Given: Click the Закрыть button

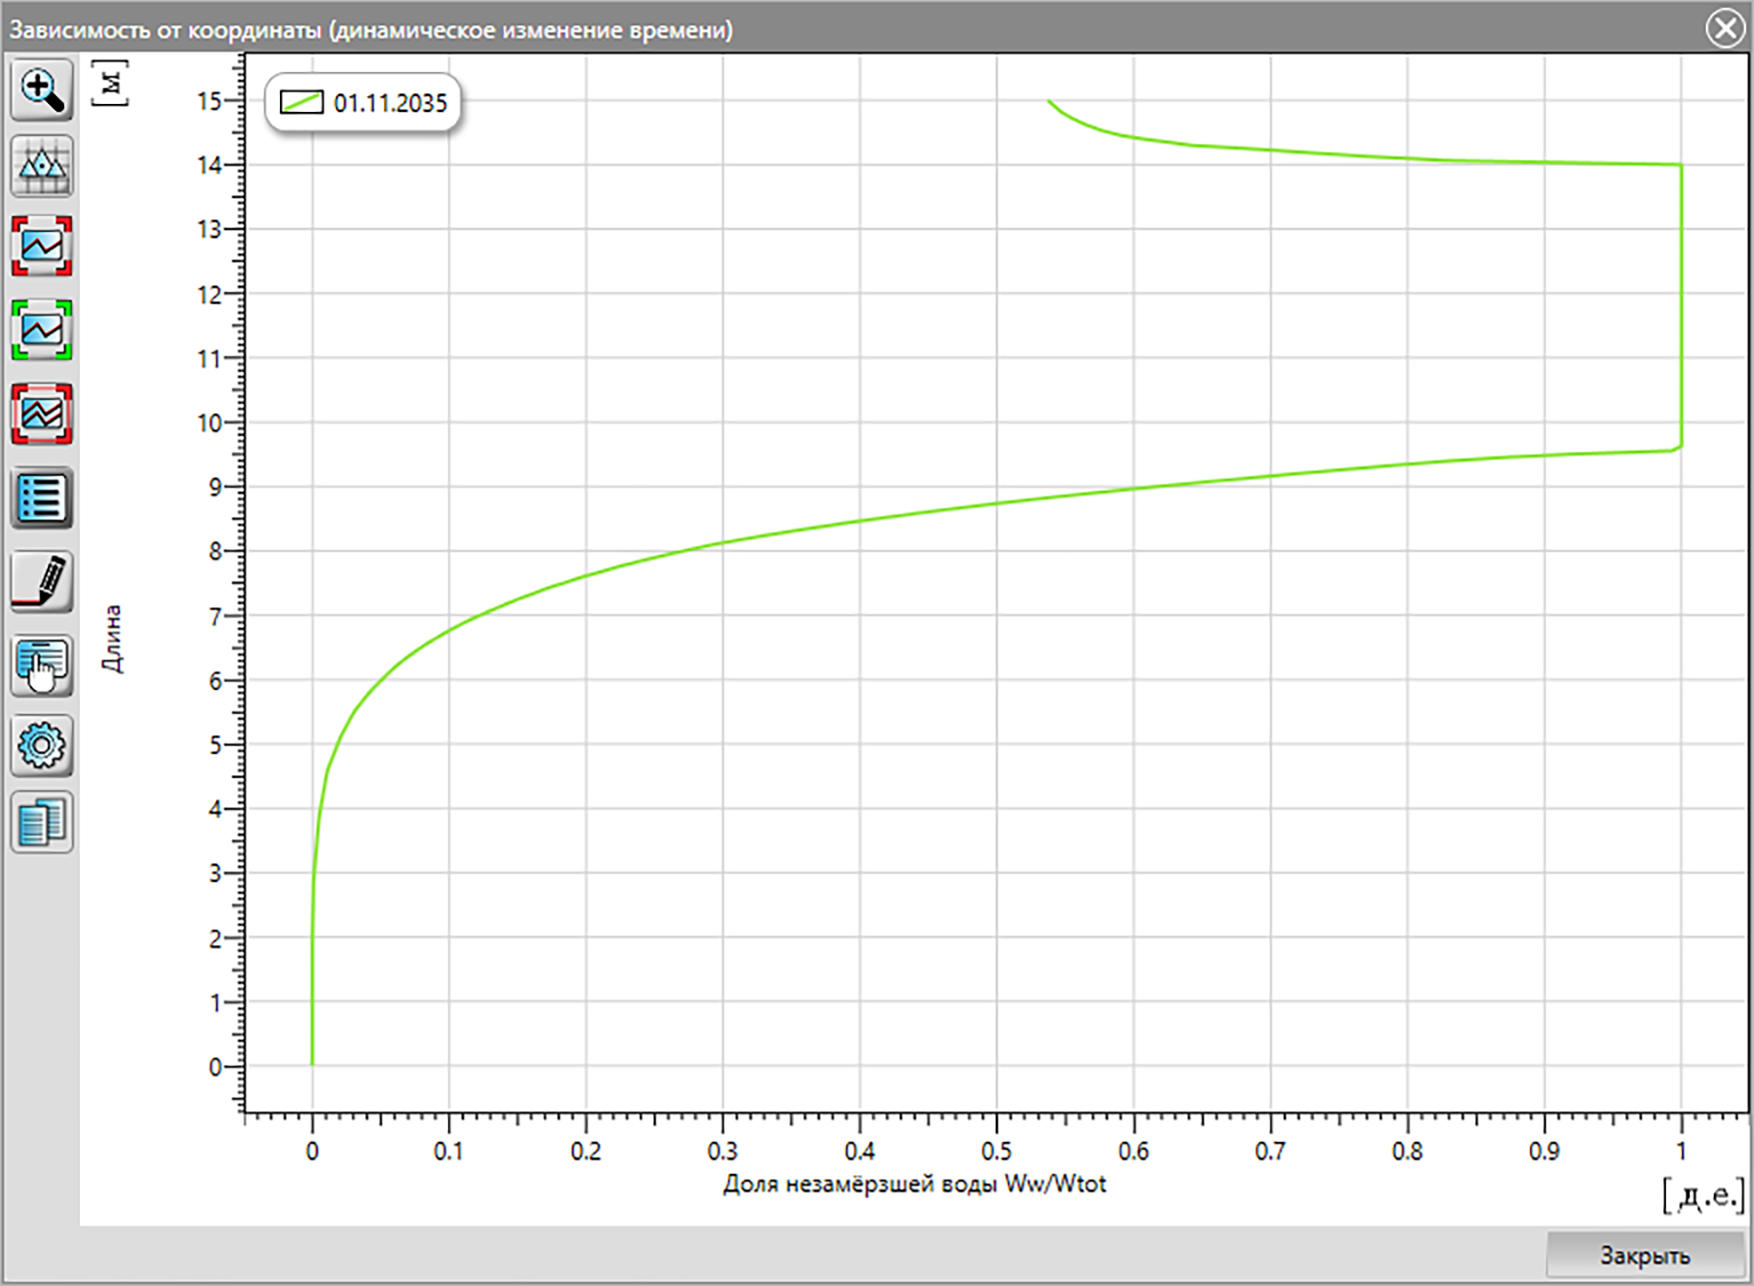Looking at the screenshot, I should (1645, 1255).
